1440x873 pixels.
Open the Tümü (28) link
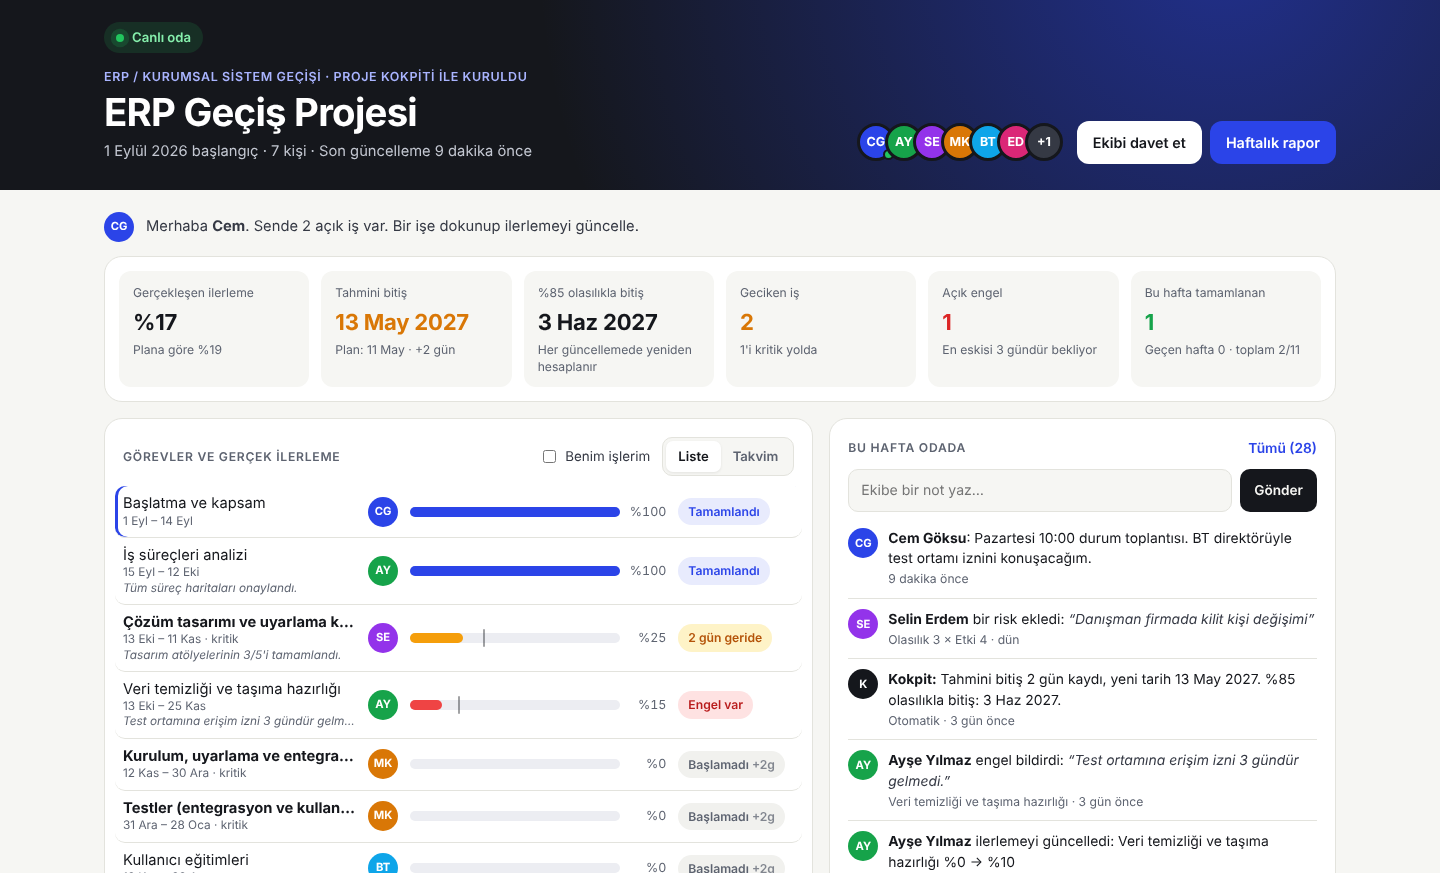1282,448
